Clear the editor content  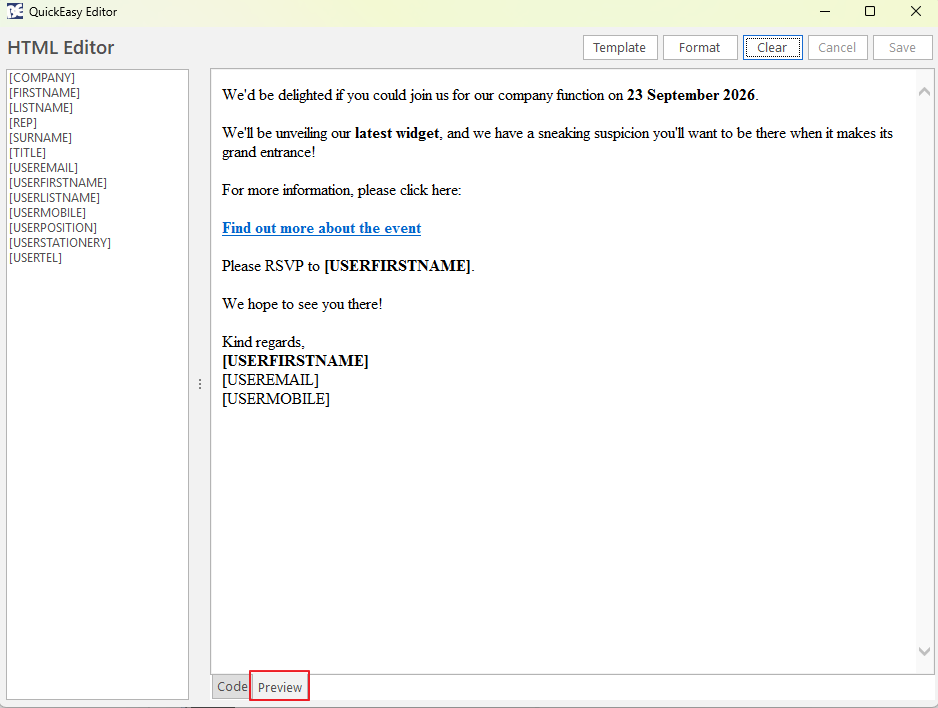pos(772,48)
